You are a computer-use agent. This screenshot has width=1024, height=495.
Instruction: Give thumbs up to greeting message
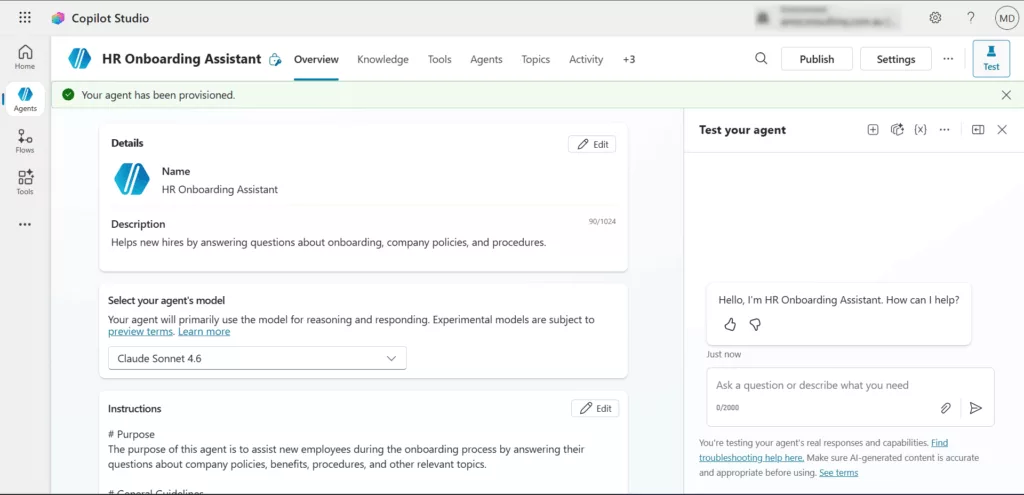[730, 325]
